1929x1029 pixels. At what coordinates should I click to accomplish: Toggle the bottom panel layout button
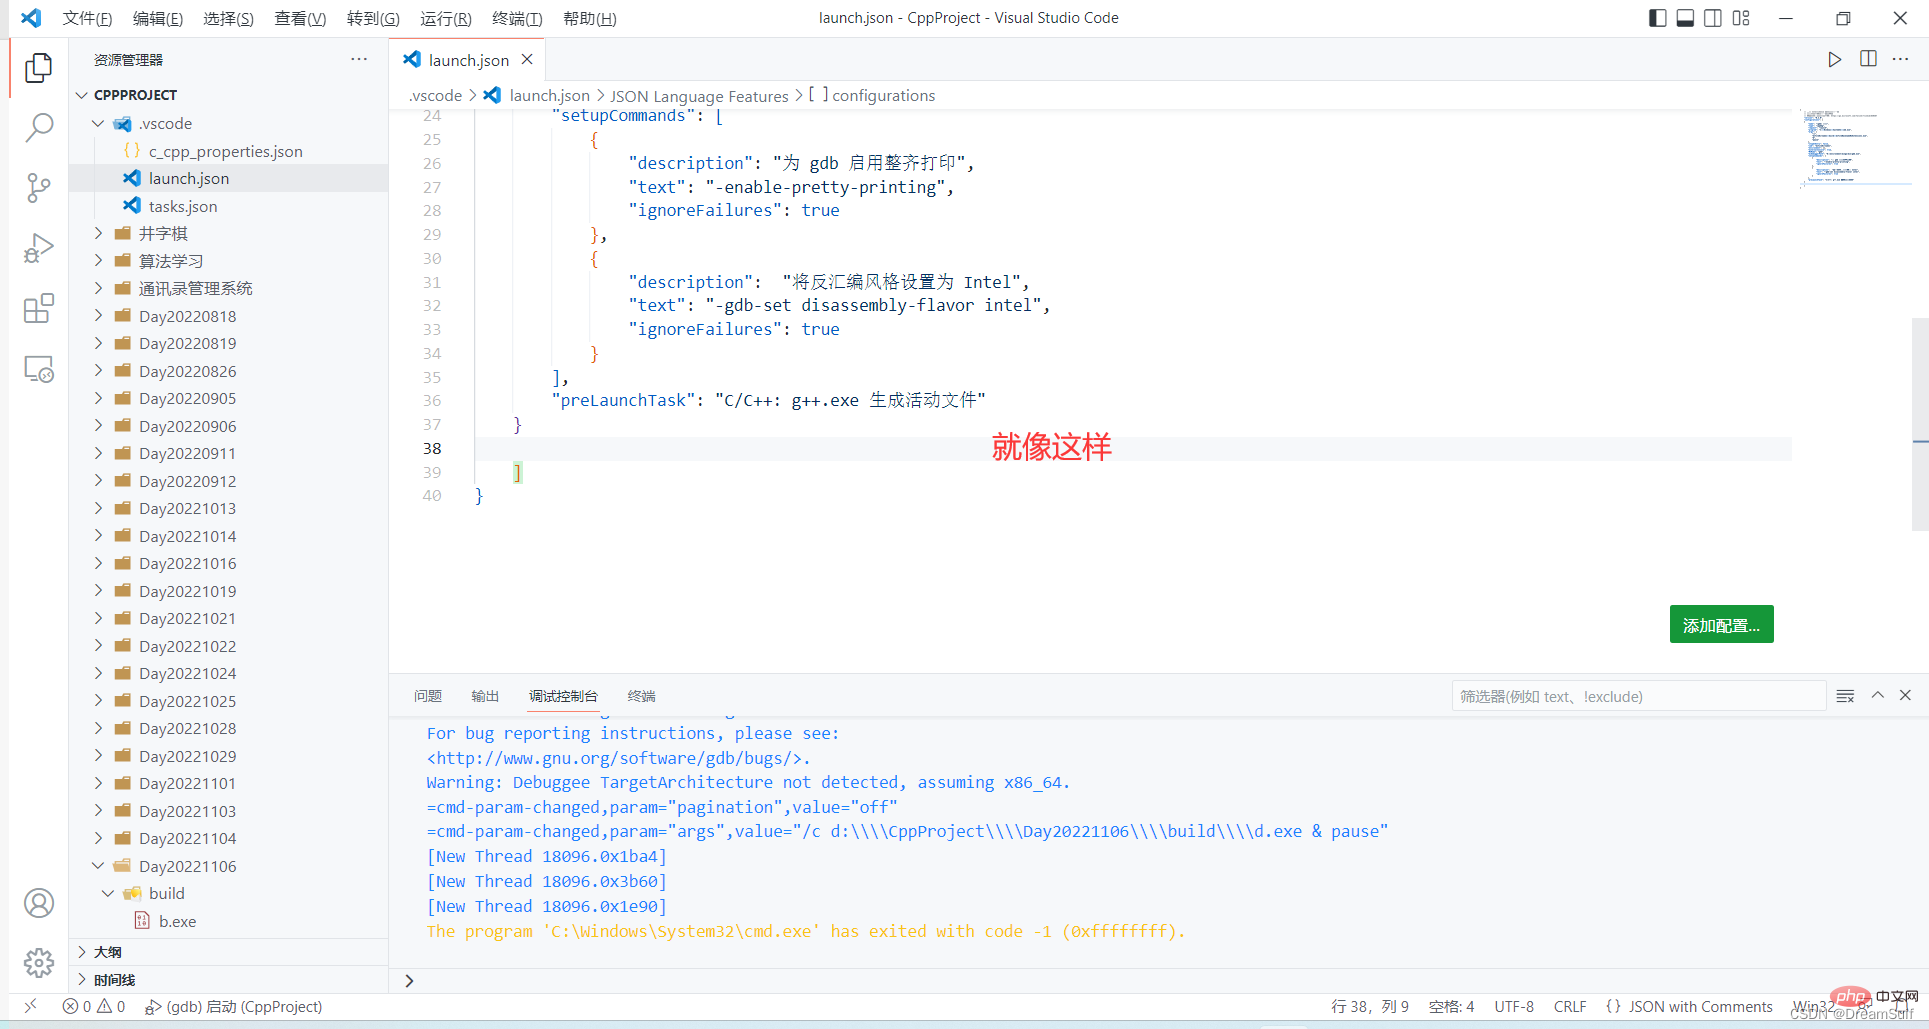pos(1685,18)
